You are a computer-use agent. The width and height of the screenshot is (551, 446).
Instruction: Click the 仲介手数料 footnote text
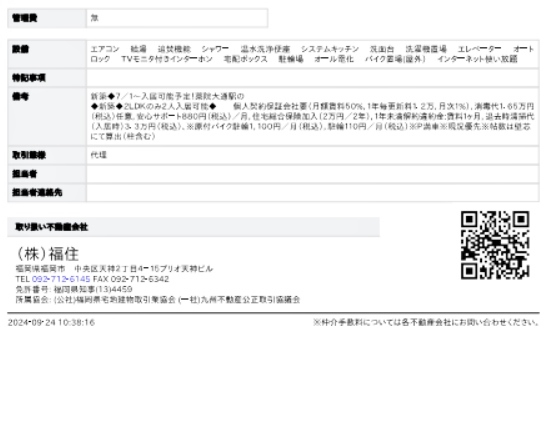click(x=426, y=322)
